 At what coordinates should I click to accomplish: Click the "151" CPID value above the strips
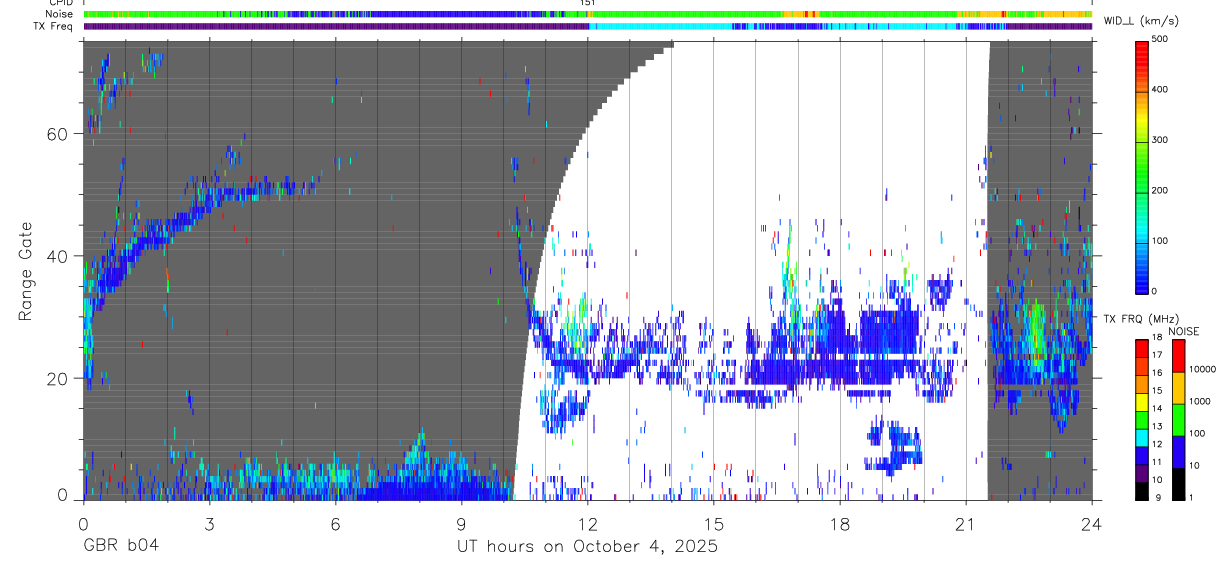(588, 4)
